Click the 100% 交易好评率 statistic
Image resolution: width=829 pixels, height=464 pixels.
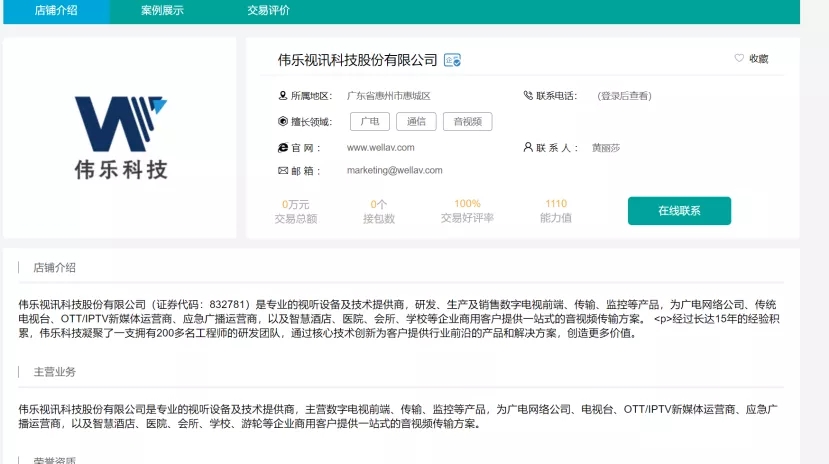(467, 211)
